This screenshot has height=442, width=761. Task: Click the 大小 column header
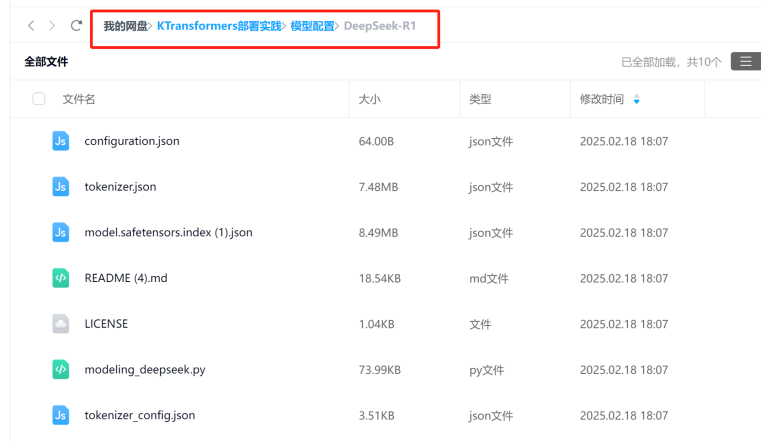coord(369,99)
